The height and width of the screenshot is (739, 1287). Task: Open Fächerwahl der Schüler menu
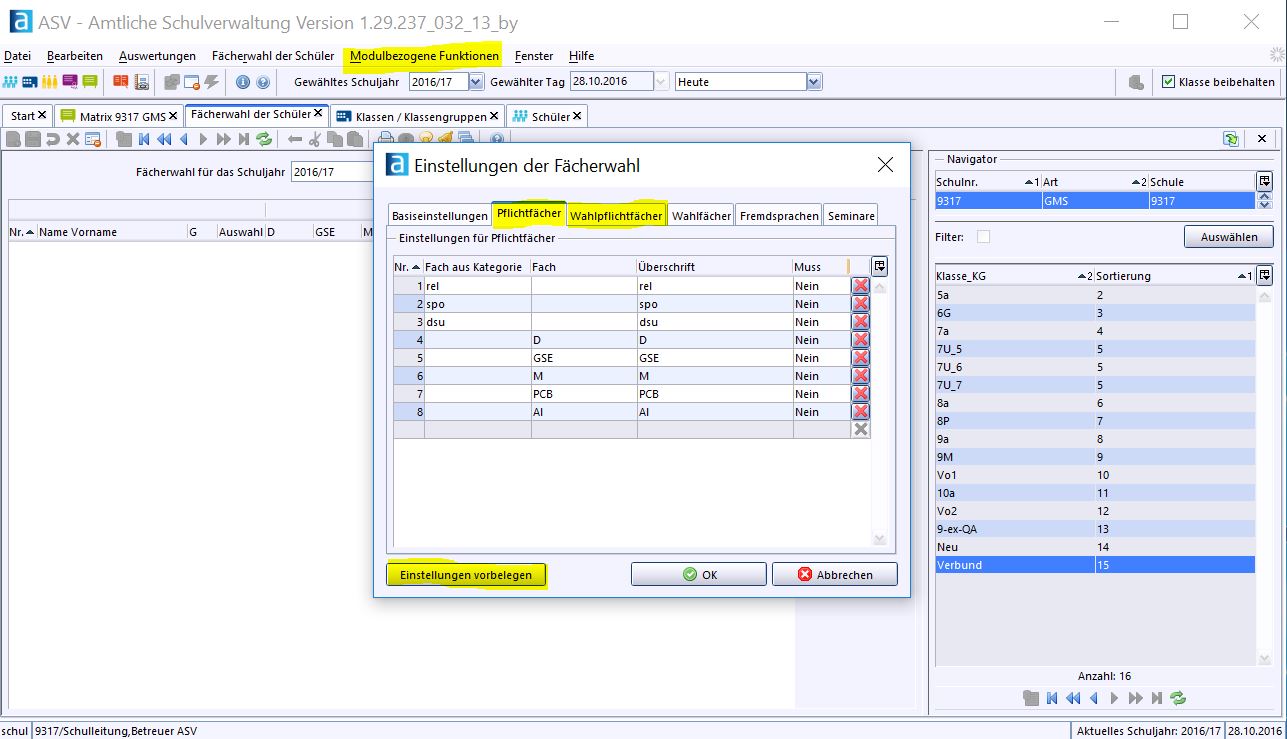pyautogui.click(x=273, y=56)
